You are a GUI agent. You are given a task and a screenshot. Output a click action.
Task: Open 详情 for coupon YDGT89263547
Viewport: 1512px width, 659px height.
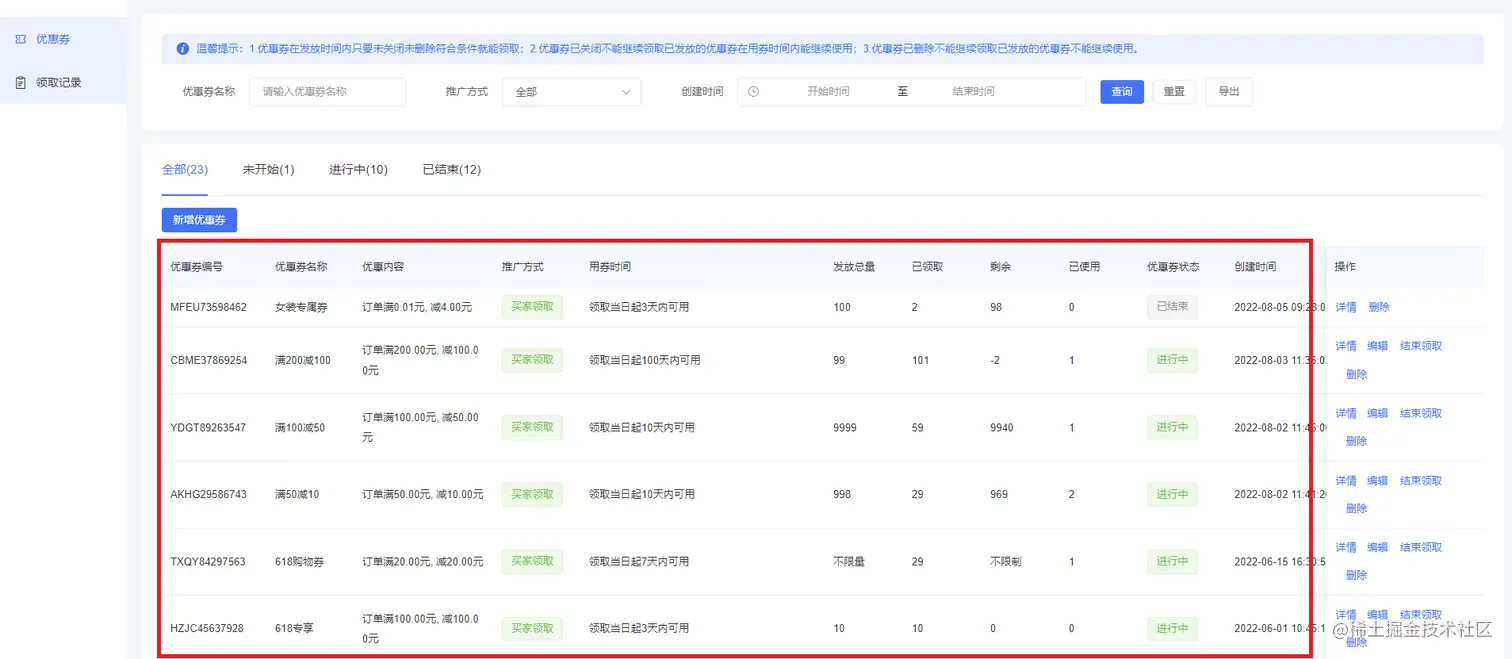(1346, 413)
